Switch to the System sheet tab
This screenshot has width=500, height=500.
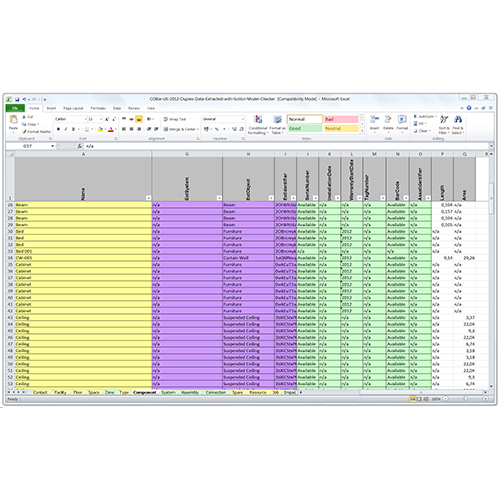coord(168,393)
